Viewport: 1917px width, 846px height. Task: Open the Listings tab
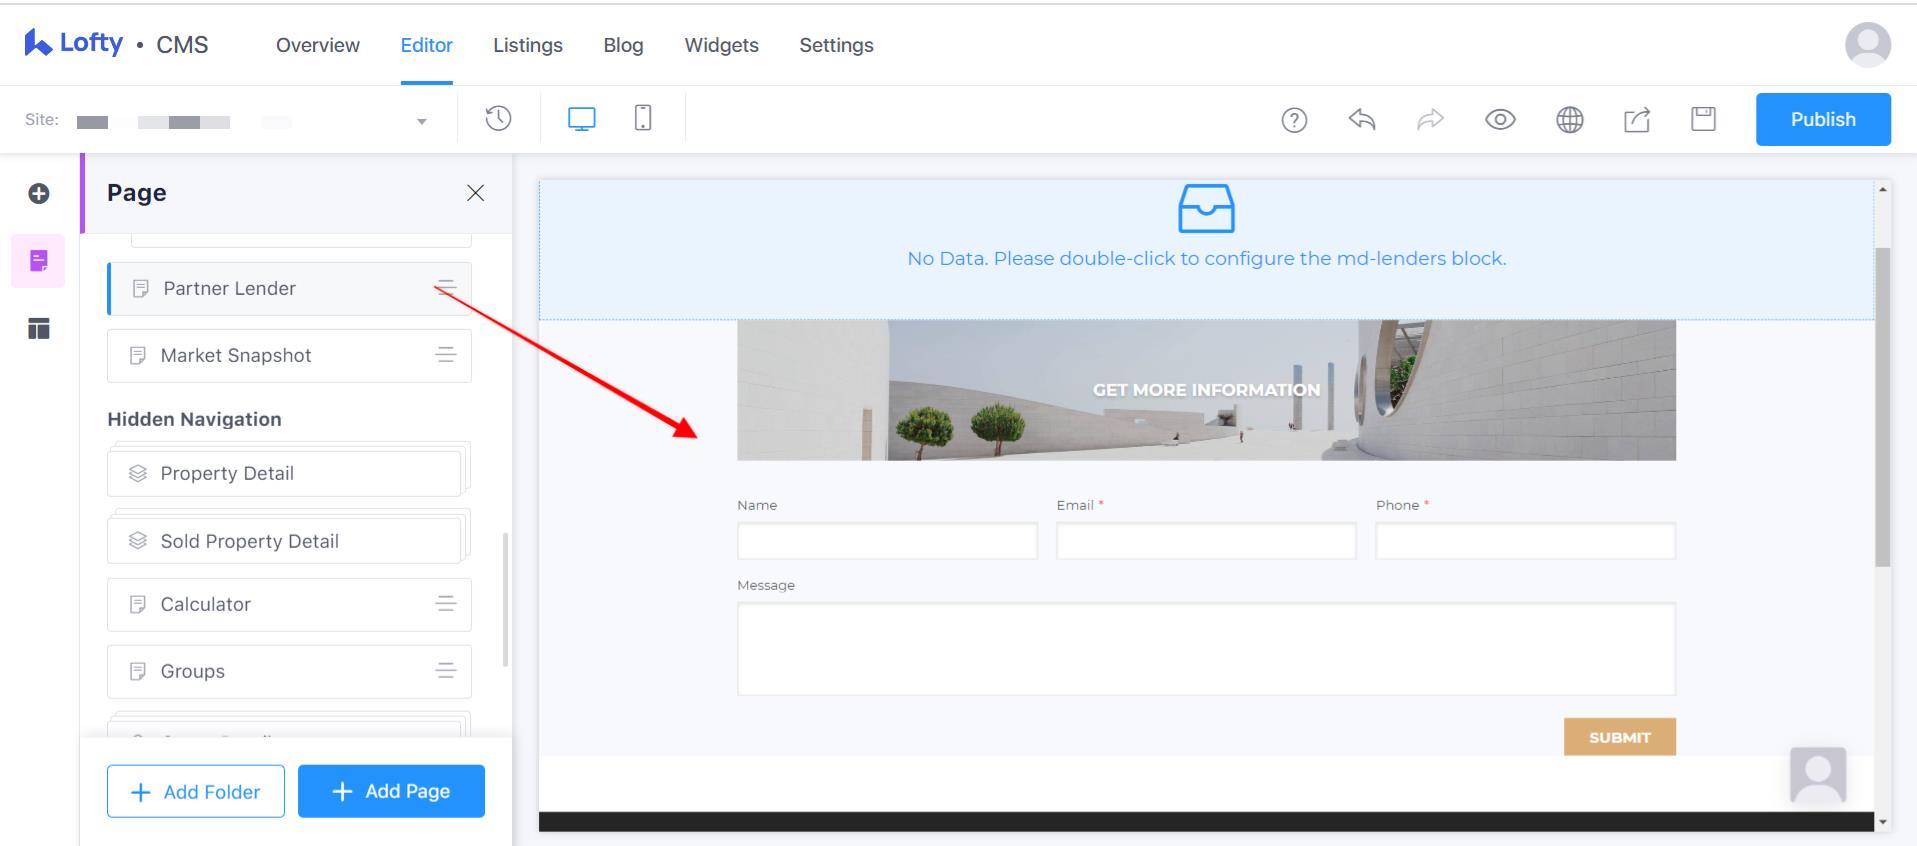tap(527, 45)
